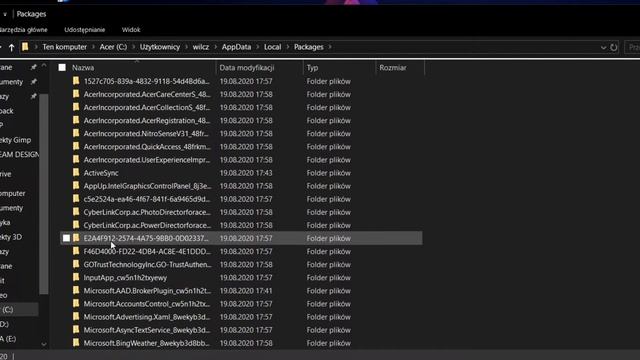Sort by Typ column header
The height and width of the screenshot is (360, 640).
tap(312, 68)
